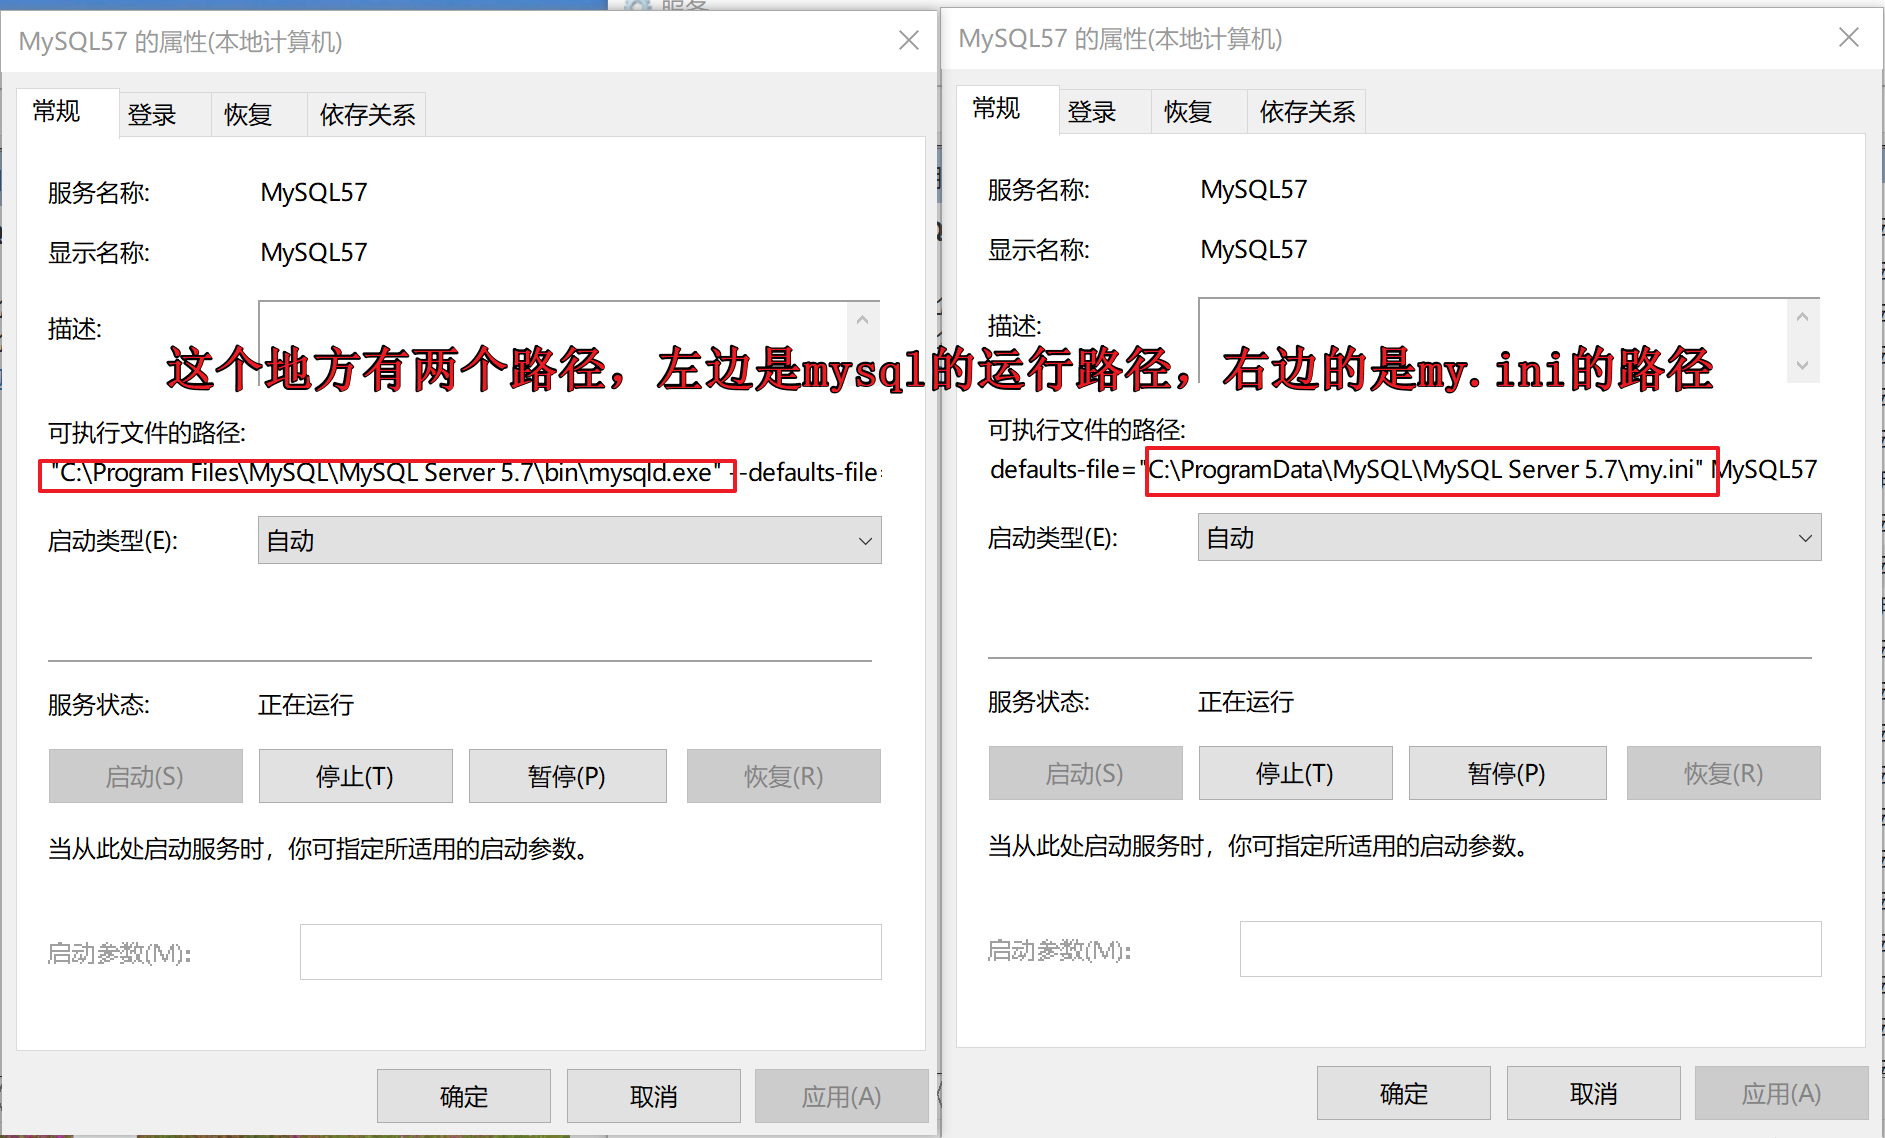Close the left MySQL57 properties dialog
Screen dimensions: 1885x1138
pyautogui.click(x=909, y=40)
